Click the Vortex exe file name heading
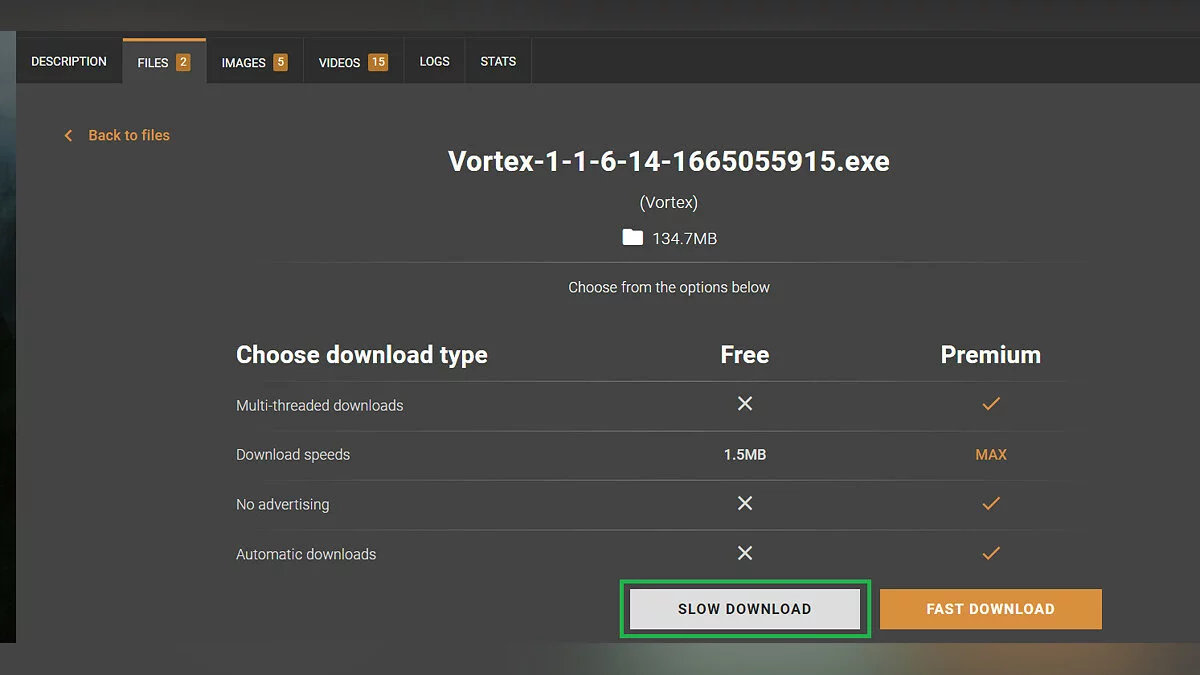The height and width of the screenshot is (675, 1200). [x=668, y=161]
